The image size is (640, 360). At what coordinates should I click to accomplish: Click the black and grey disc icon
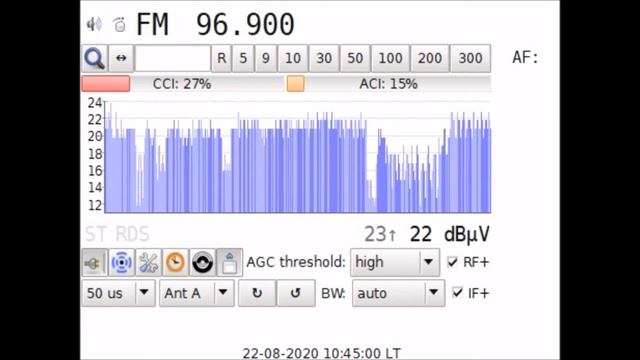click(x=202, y=262)
